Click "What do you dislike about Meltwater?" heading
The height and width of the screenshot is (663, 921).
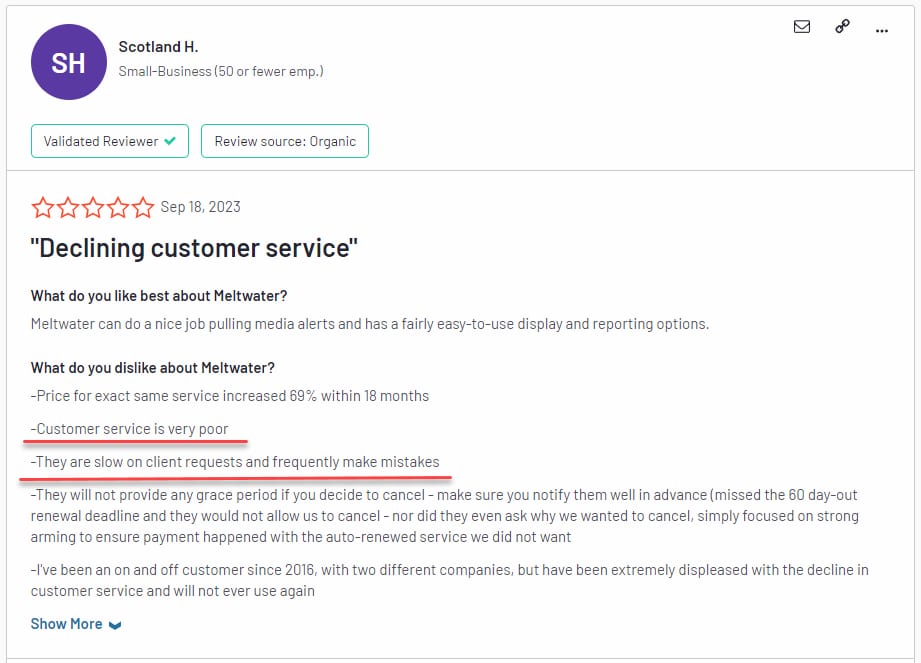(153, 368)
